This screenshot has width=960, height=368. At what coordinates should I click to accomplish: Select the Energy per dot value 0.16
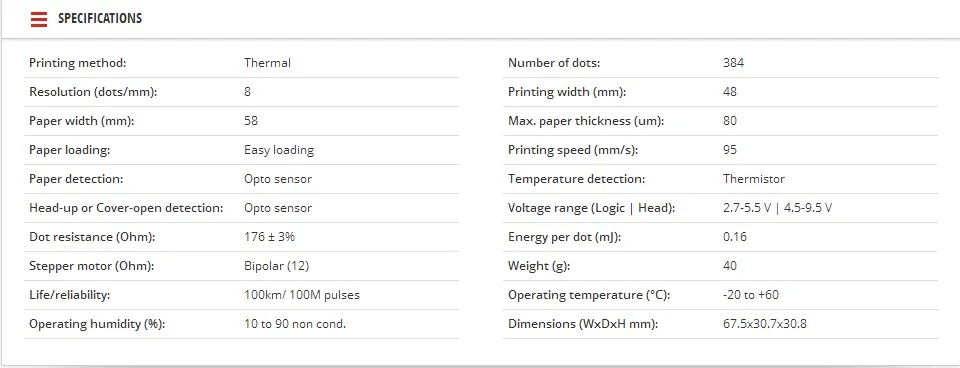[x=735, y=237]
